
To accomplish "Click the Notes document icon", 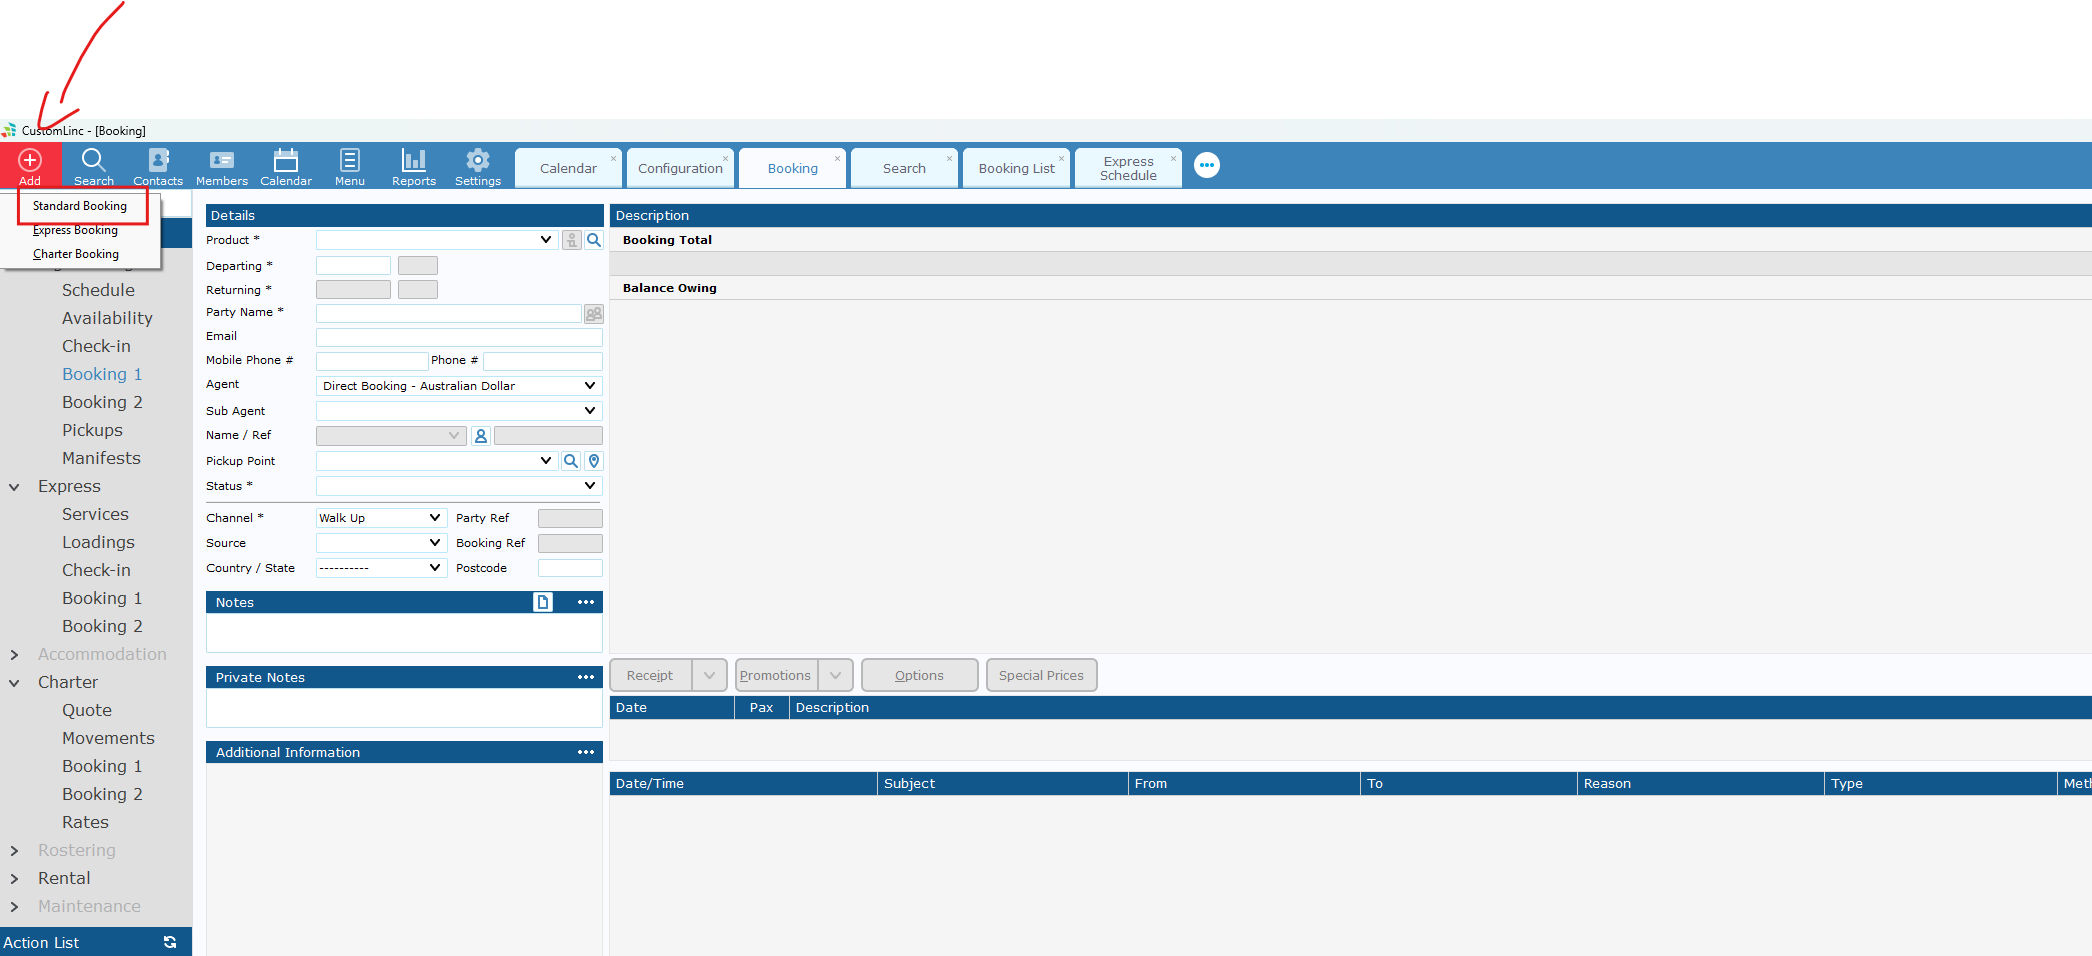I will 543,602.
